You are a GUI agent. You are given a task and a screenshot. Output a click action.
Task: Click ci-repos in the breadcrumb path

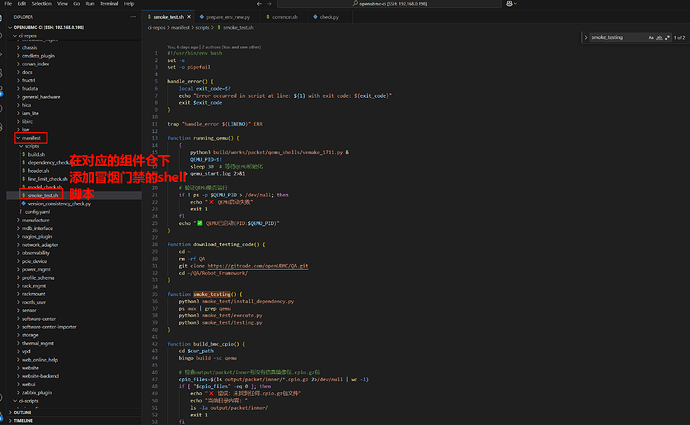pos(156,27)
